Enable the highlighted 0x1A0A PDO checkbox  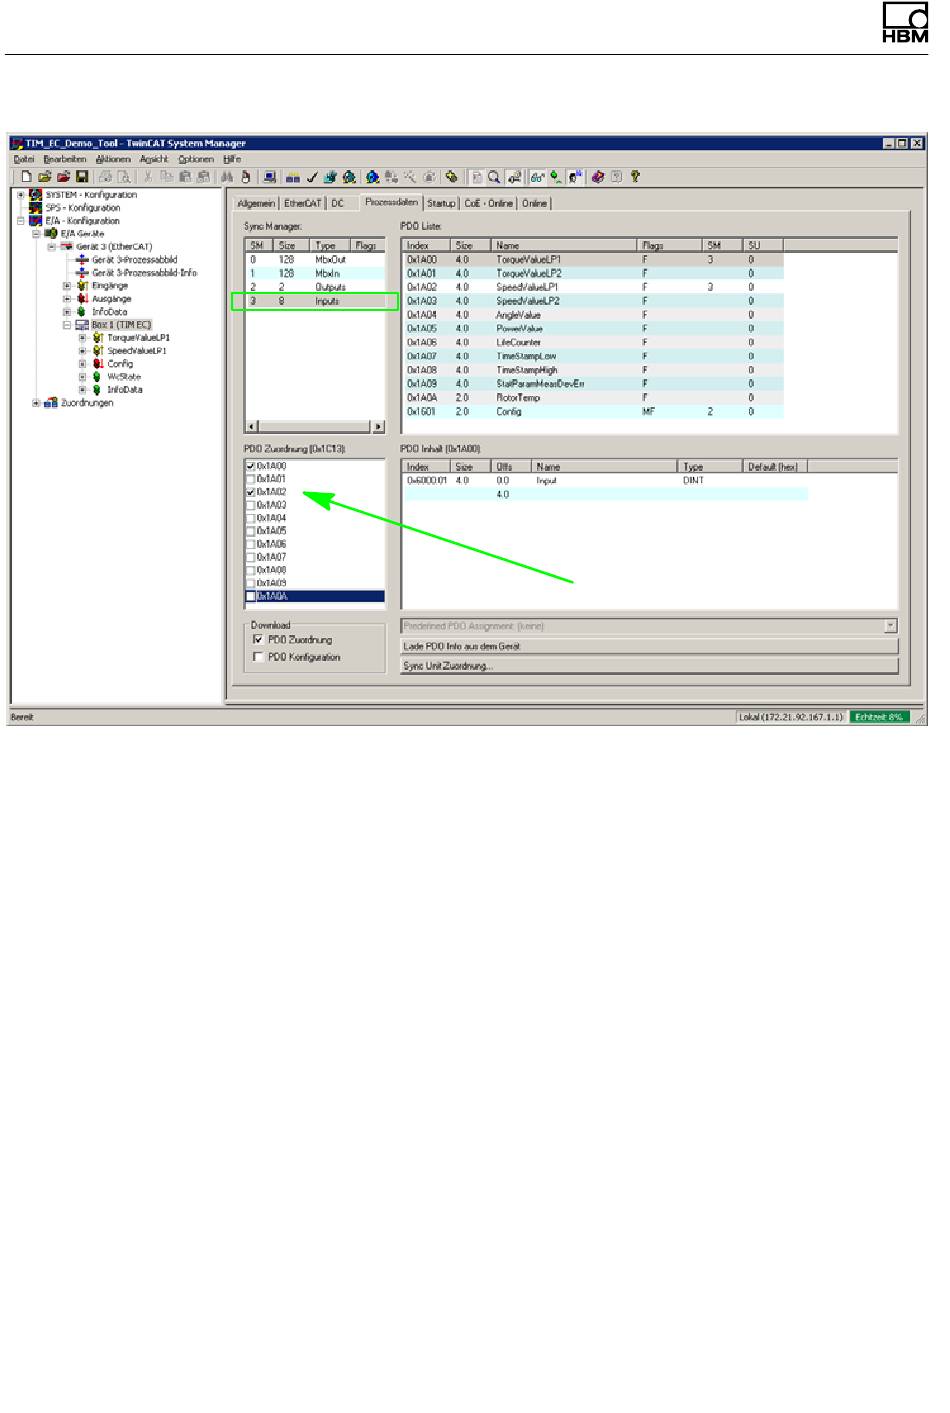(251, 596)
